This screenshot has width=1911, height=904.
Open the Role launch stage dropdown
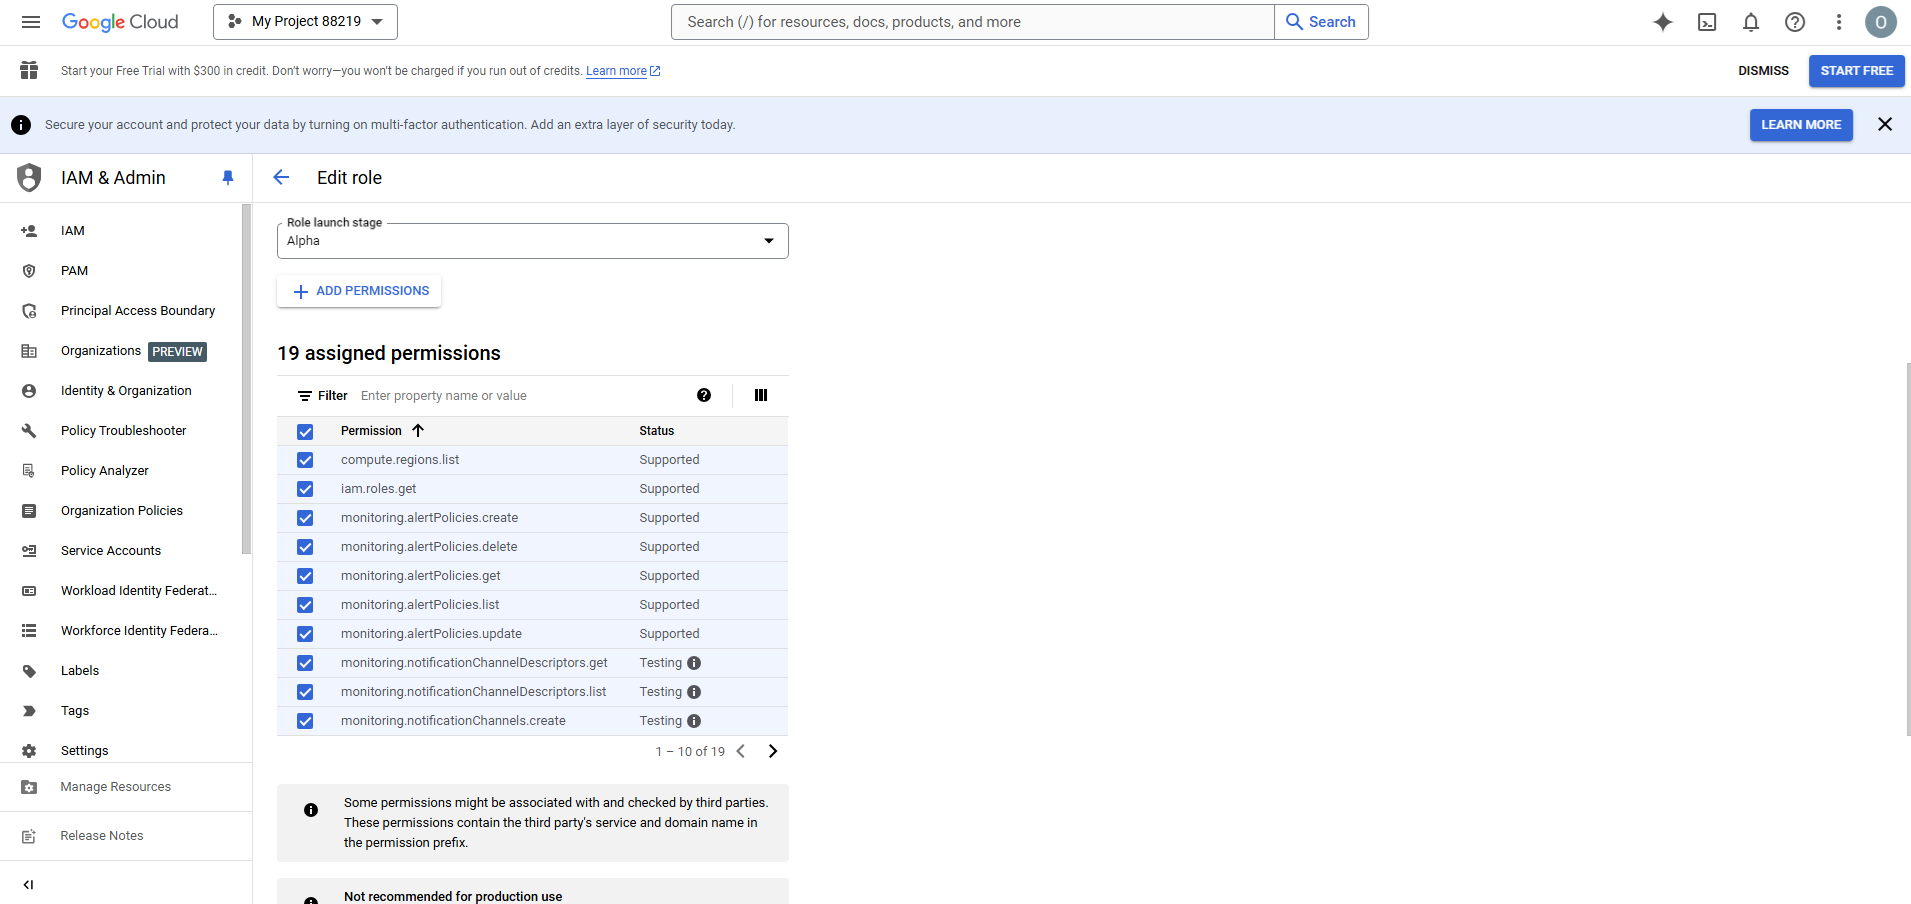click(532, 241)
